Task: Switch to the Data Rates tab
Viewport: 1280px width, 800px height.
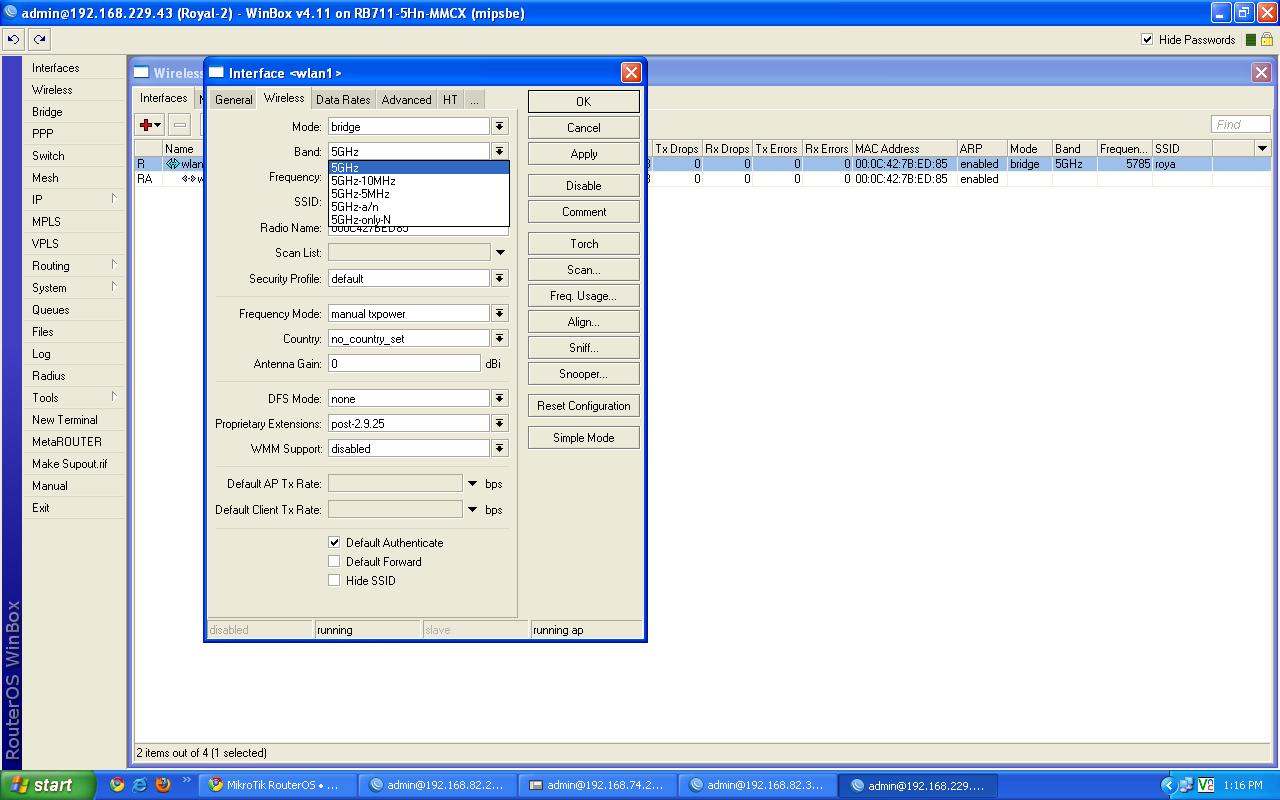Action: click(x=343, y=100)
